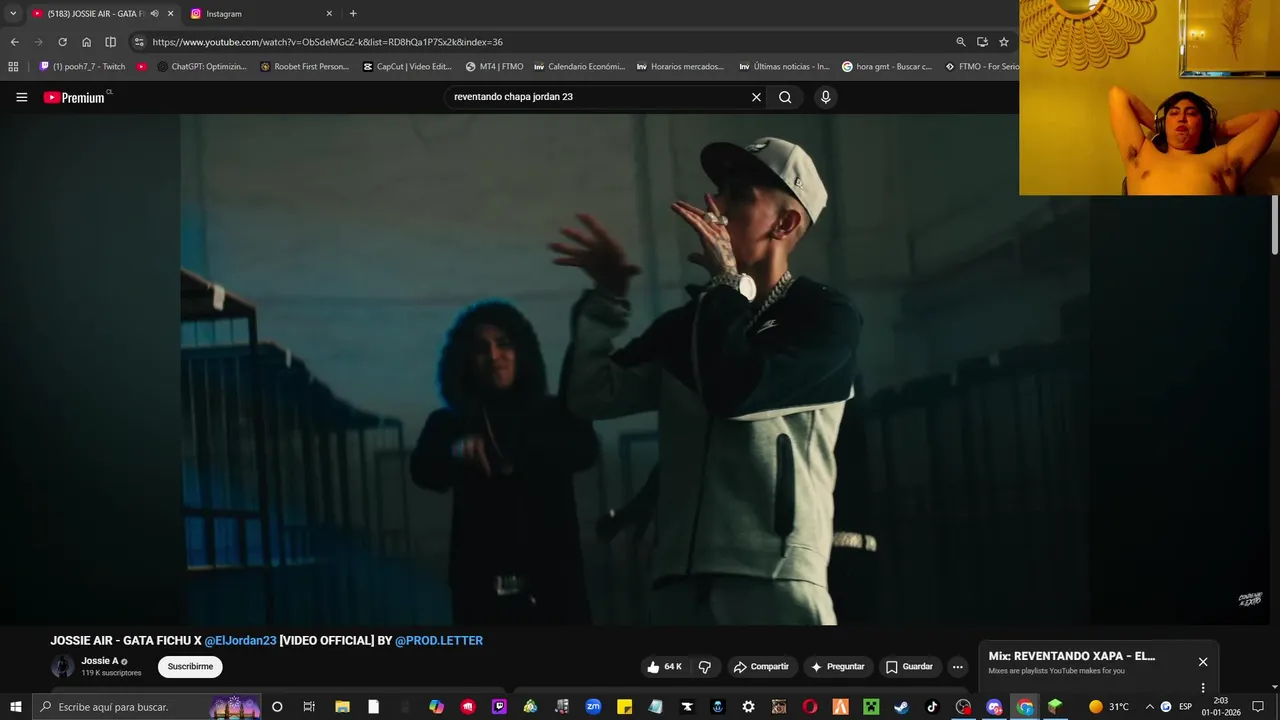Image resolution: width=1280 pixels, height=720 pixels.
Task: Share the video via Compartir
Action: pyautogui.click(x=761, y=667)
